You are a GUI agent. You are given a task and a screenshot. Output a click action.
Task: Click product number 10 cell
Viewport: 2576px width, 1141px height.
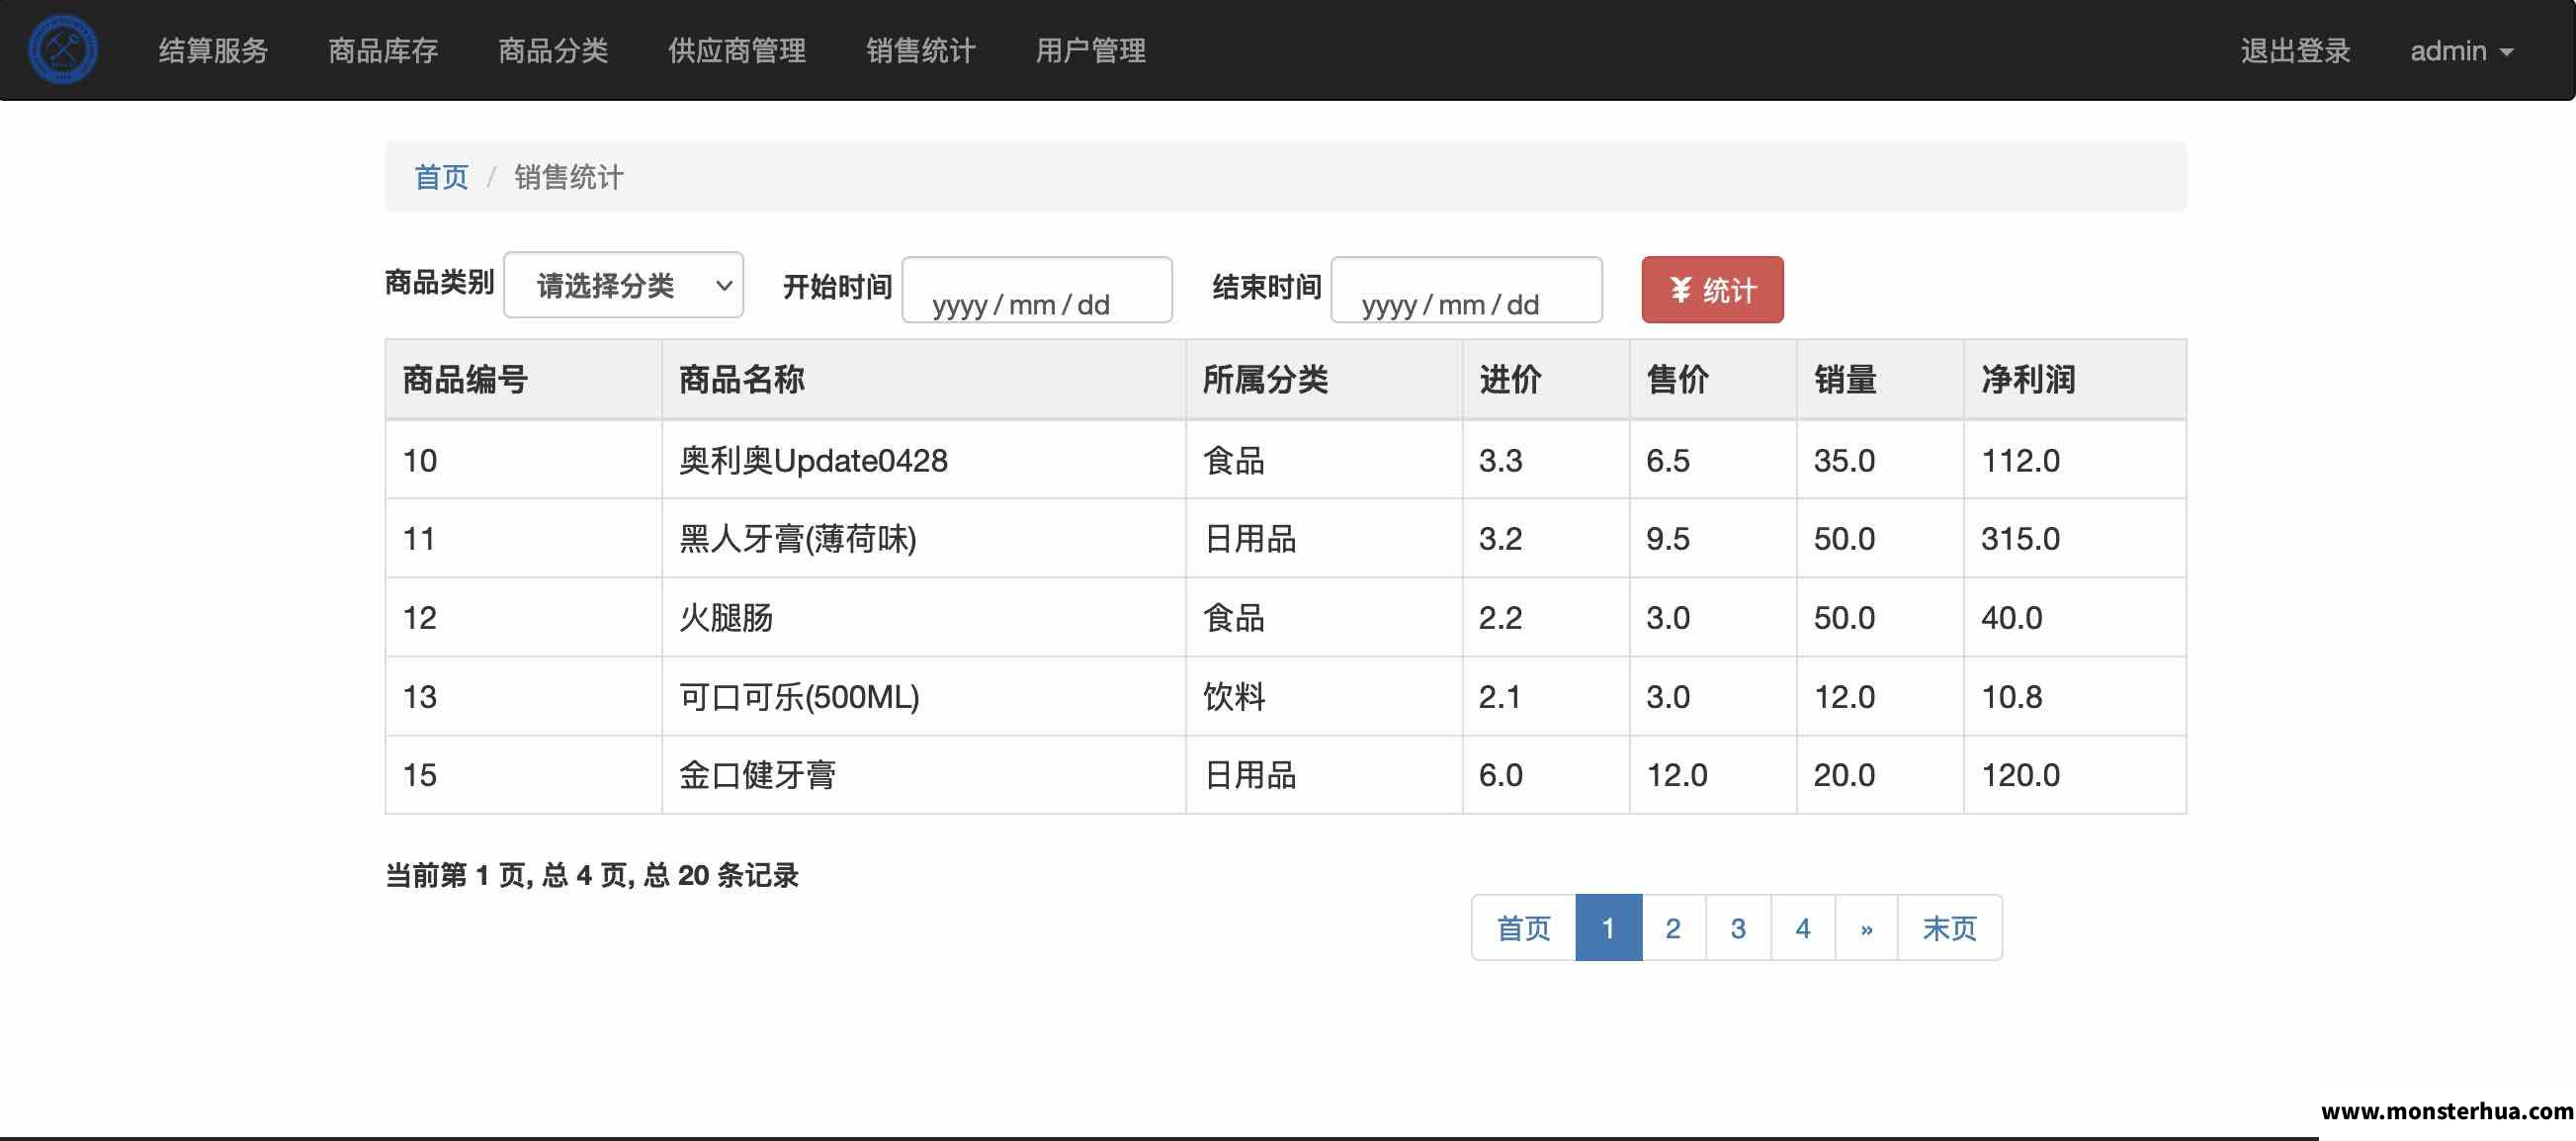point(523,460)
